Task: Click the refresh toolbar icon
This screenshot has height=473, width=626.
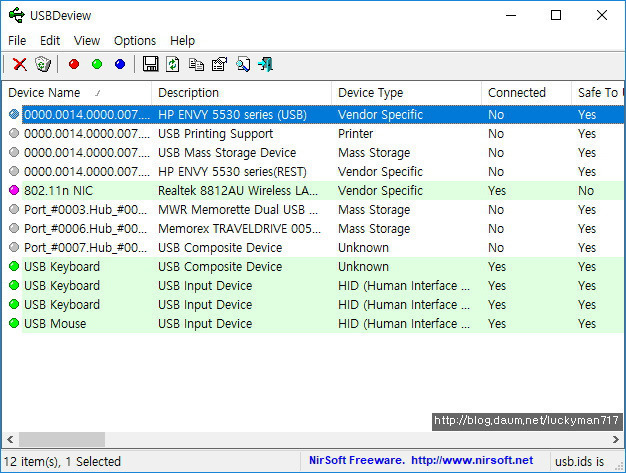Action: pyautogui.click(x=172, y=64)
